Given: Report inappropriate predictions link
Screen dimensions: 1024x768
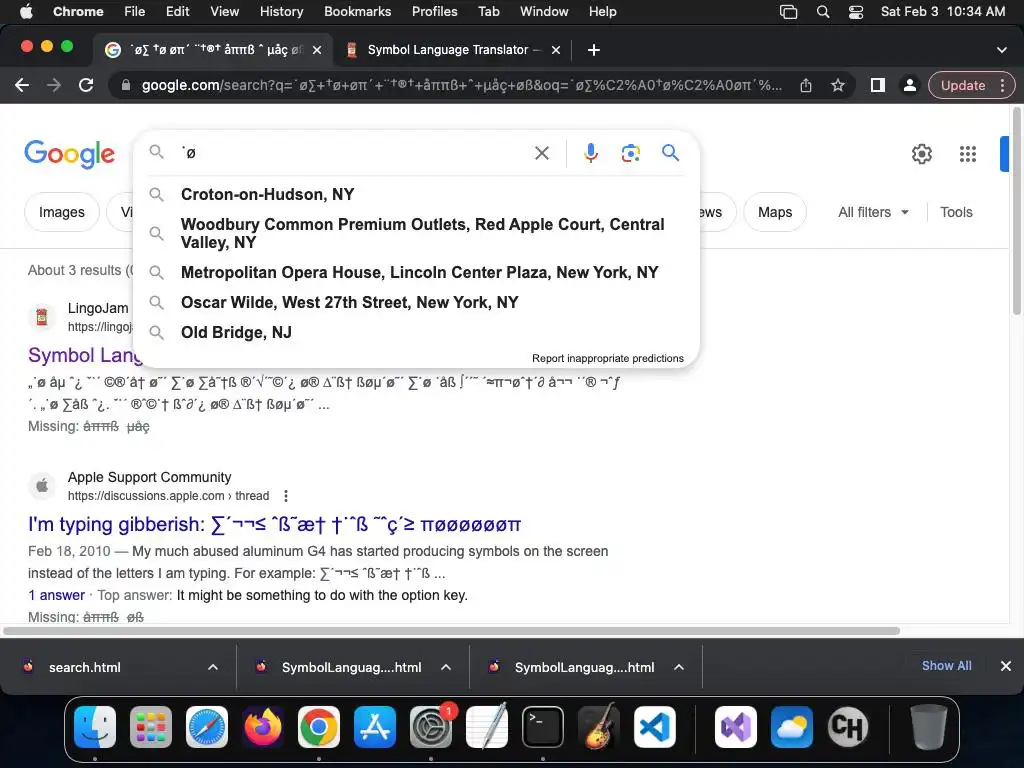Looking at the screenshot, I should (x=607, y=358).
